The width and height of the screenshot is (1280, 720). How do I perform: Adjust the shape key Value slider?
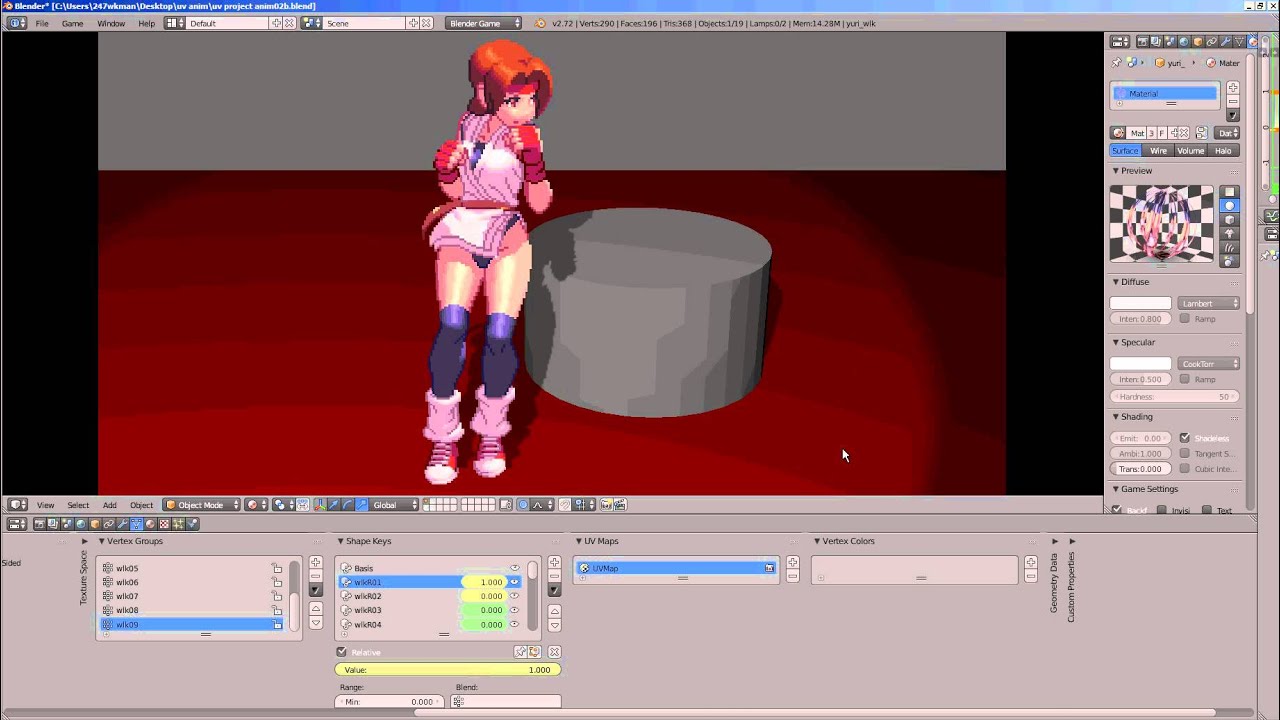click(x=448, y=669)
